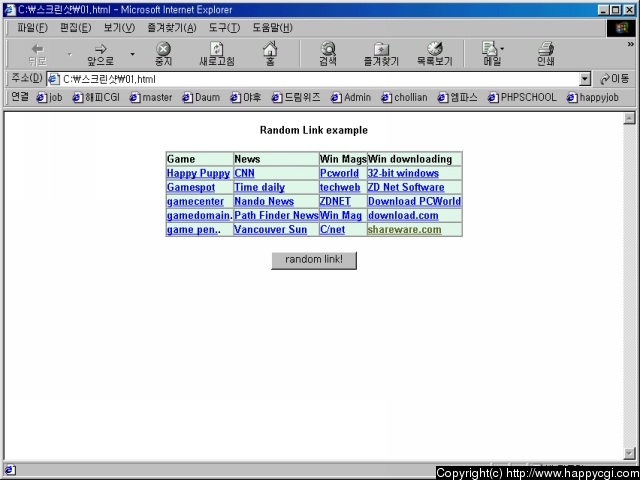640x480 pixels.
Task: Open the Win Mag link
Action: click(x=341, y=216)
